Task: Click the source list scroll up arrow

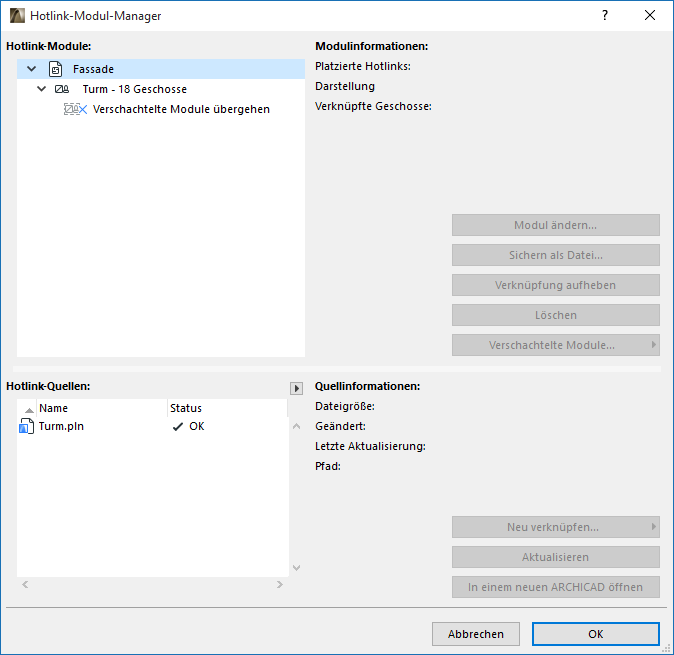Action: pyautogui.click(x=296, y=426)
